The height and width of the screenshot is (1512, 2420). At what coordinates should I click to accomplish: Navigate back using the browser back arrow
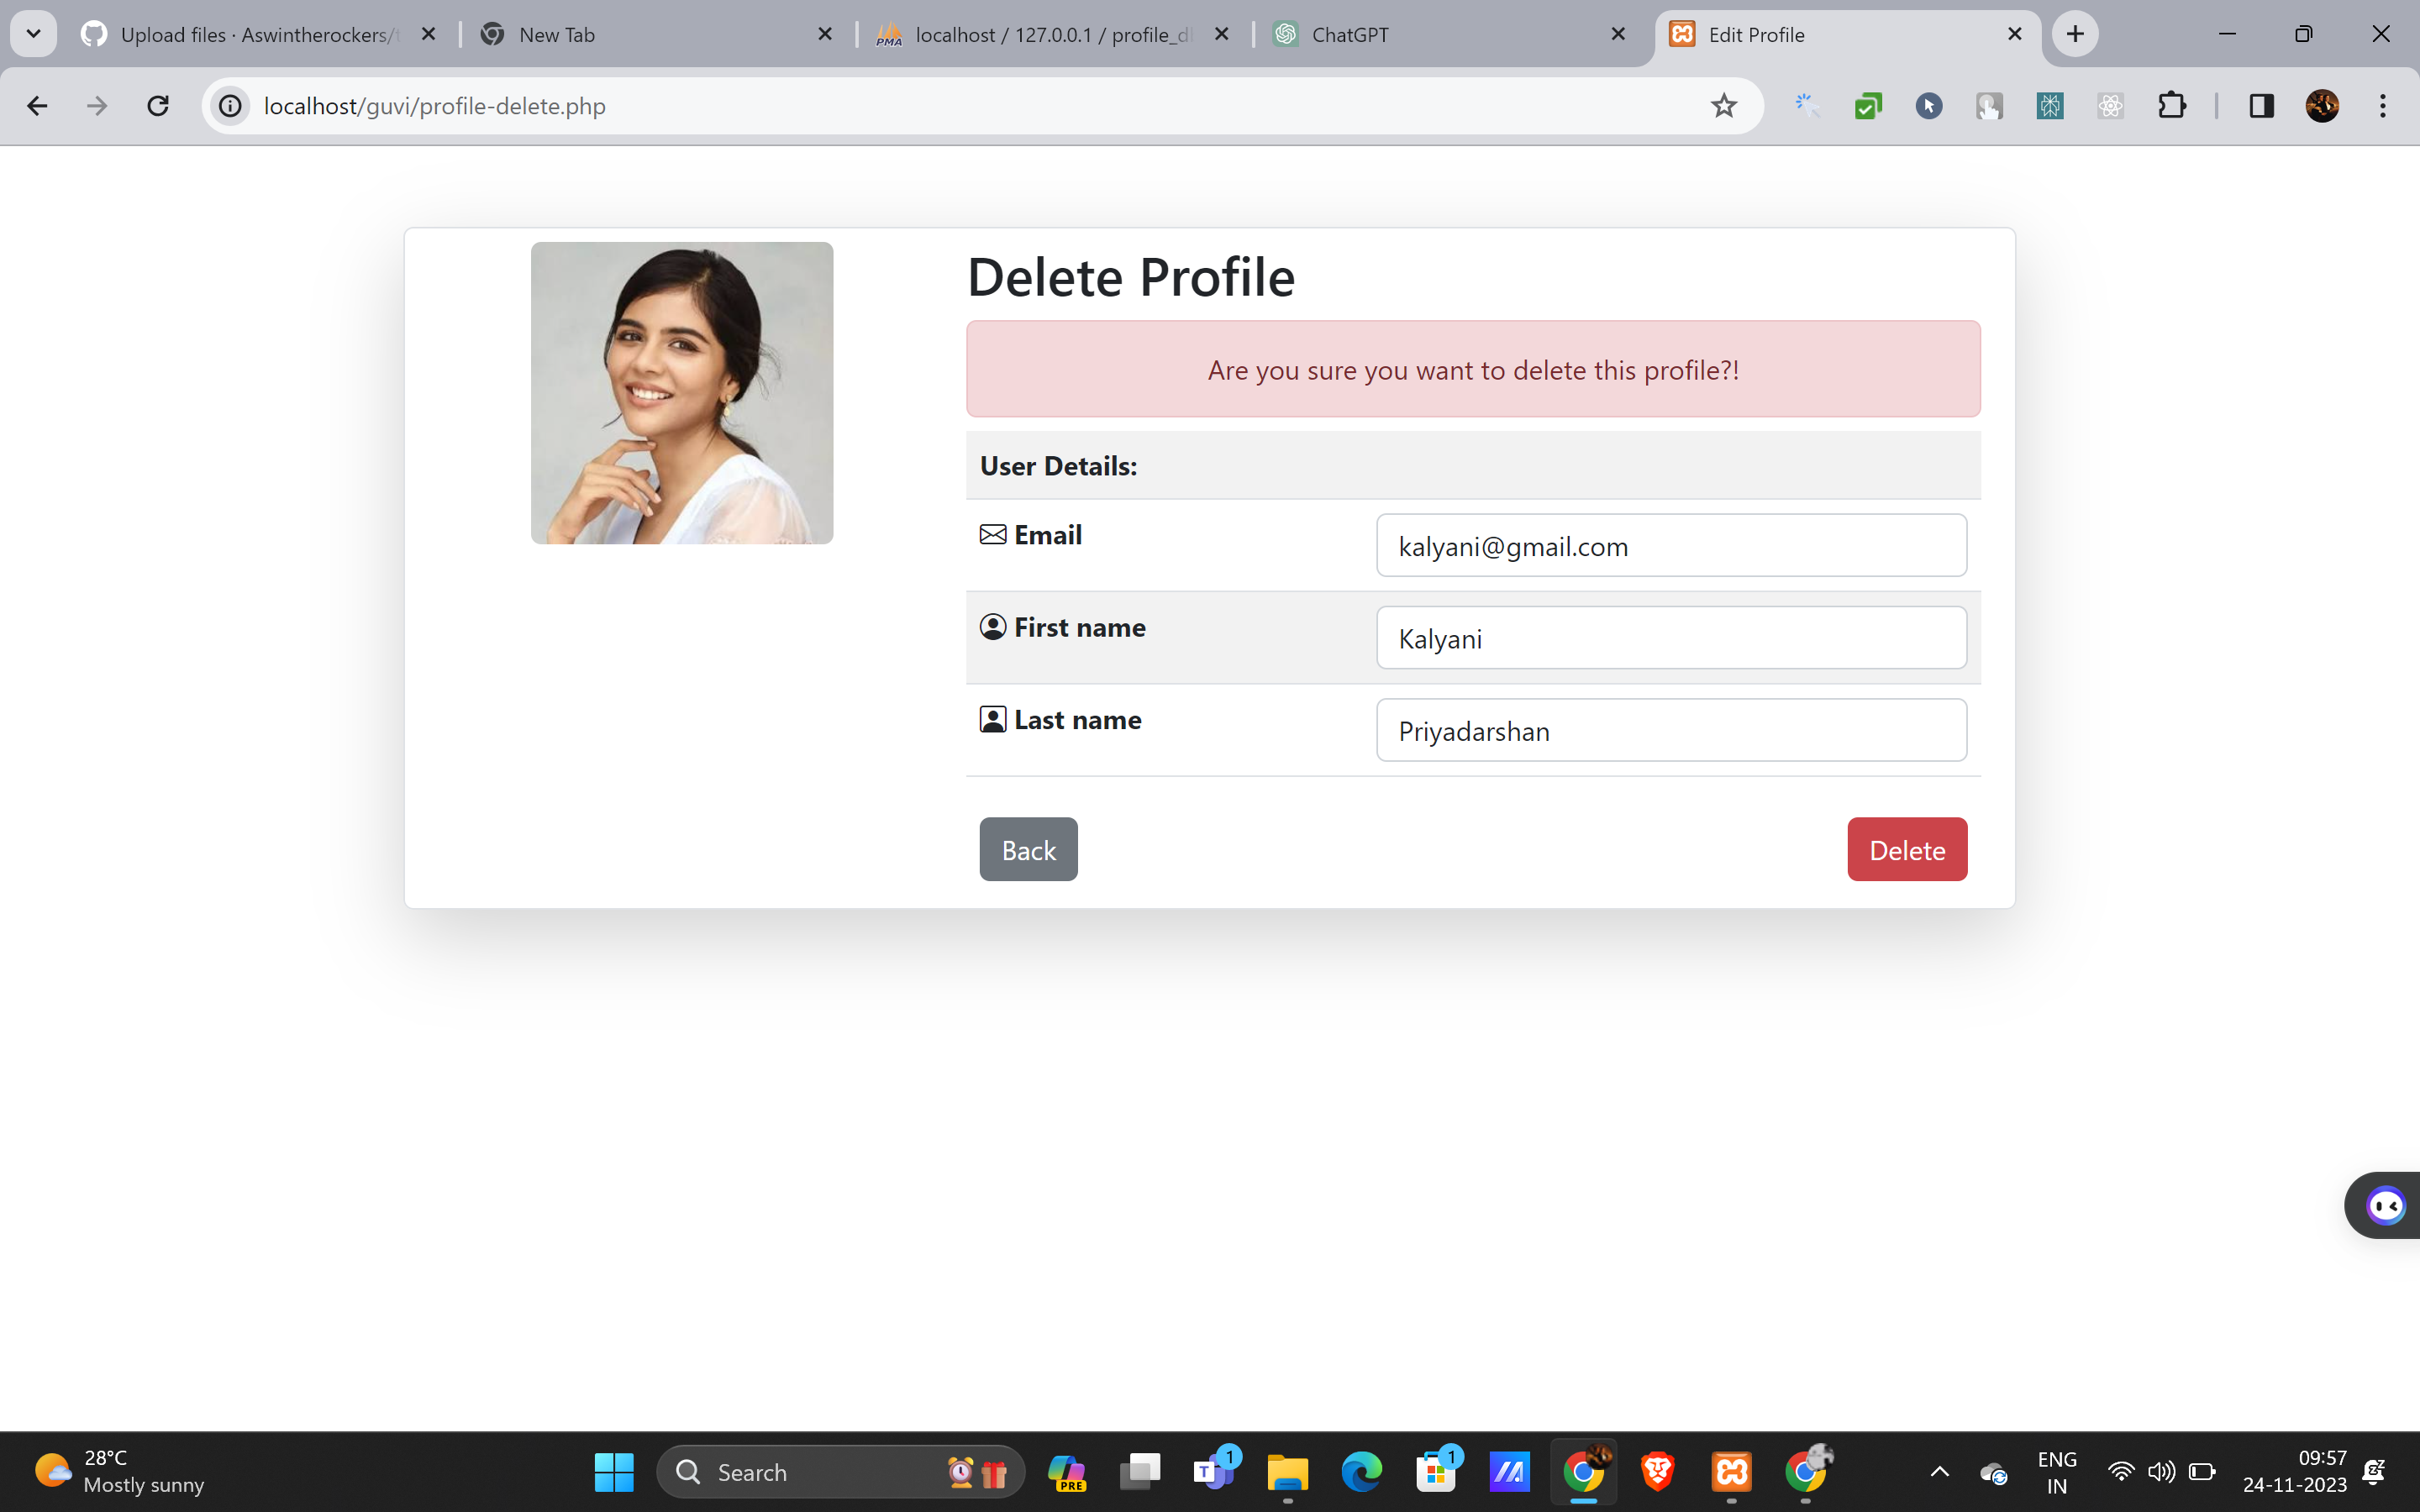pyautogui.click(x=37, y=105)
